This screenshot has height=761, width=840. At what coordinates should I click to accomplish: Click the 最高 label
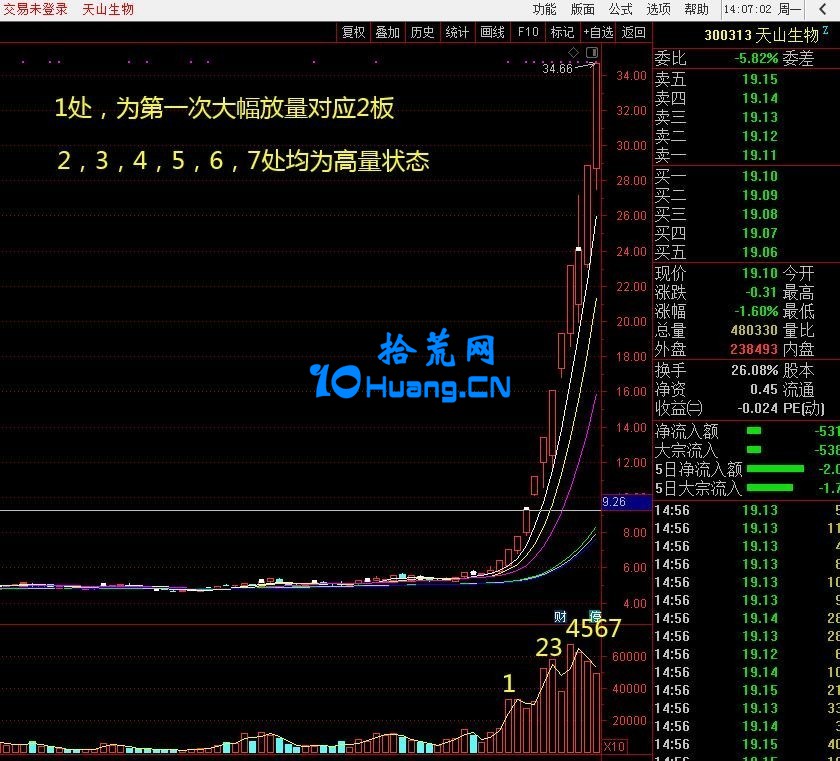798,292
